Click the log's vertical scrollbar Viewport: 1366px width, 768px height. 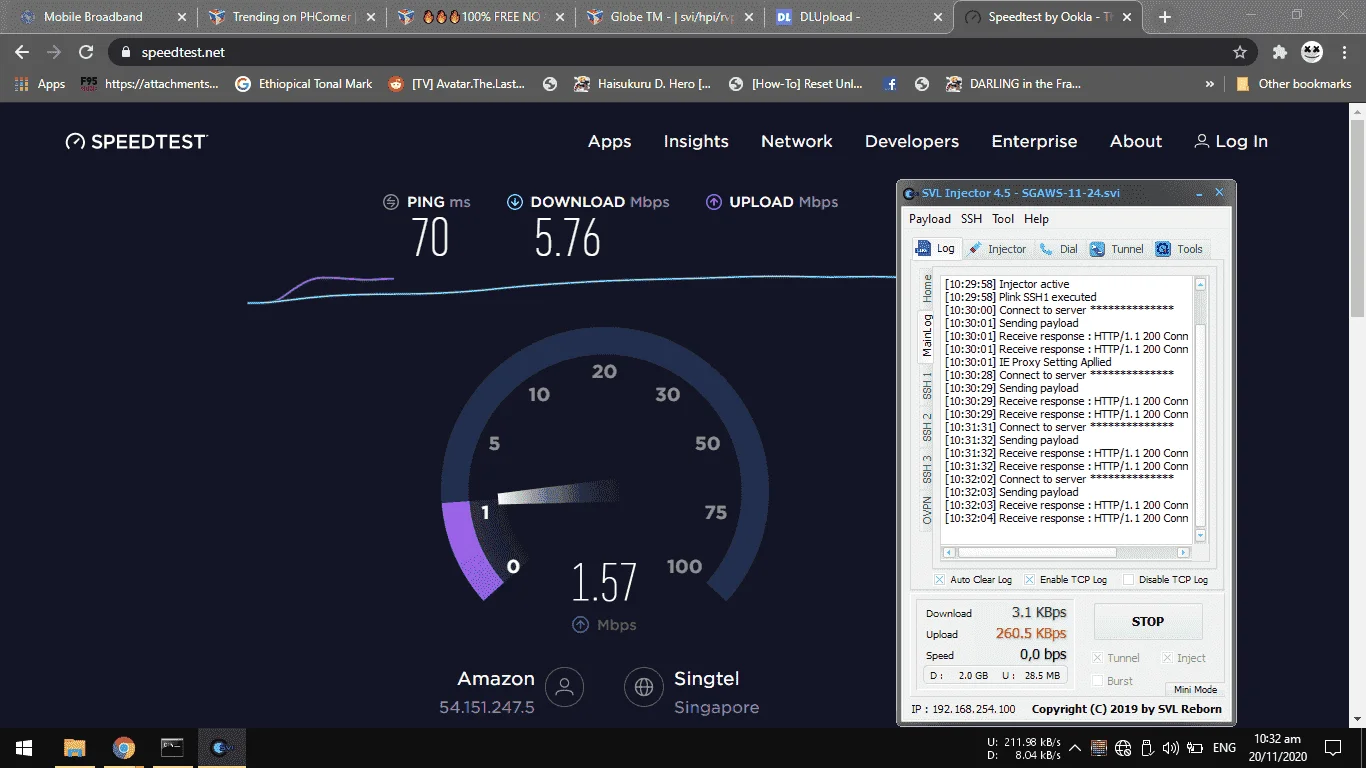[x=1201, y=411]
